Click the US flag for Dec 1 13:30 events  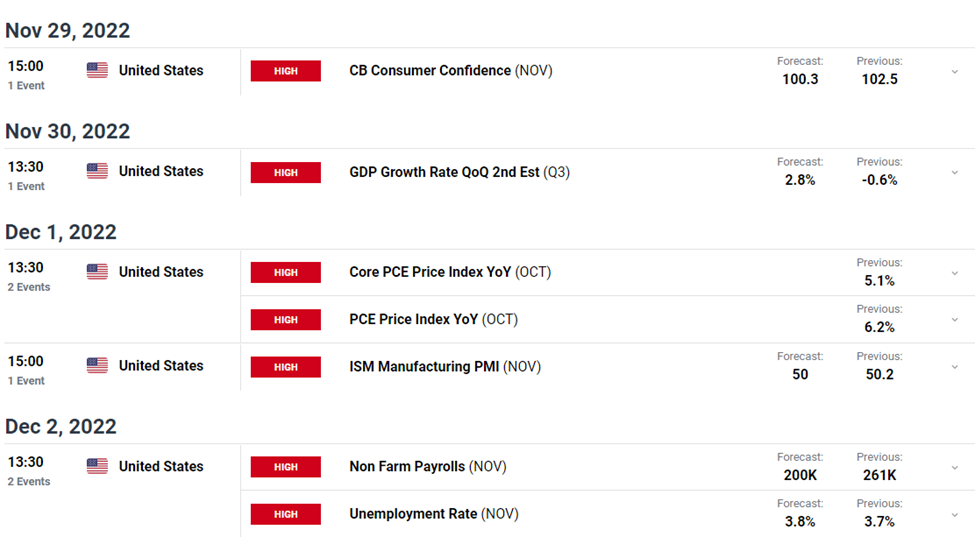click(97, 272)
